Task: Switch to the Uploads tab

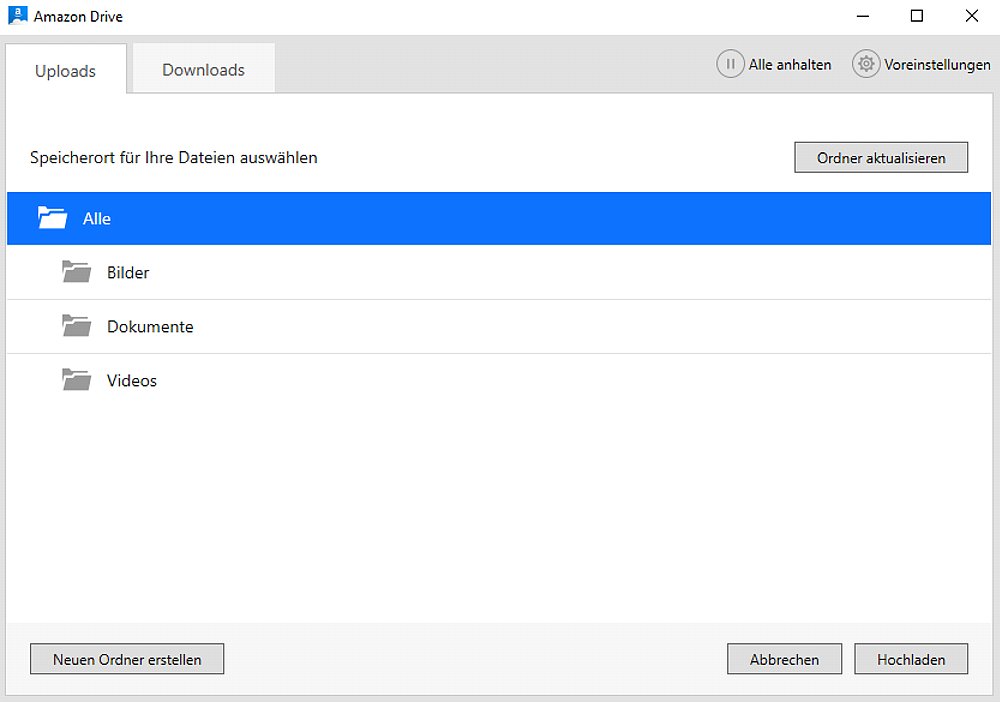Action: pos(66,70)
